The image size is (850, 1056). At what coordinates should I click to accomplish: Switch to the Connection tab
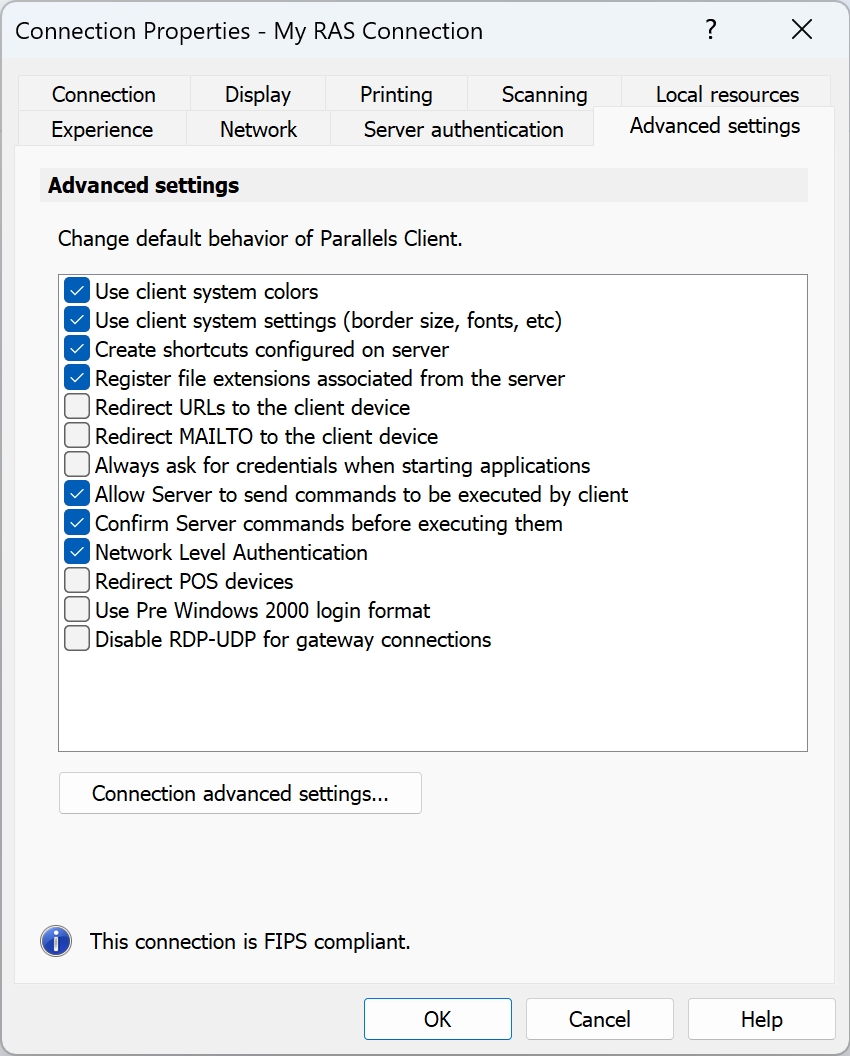pos(104,95)
